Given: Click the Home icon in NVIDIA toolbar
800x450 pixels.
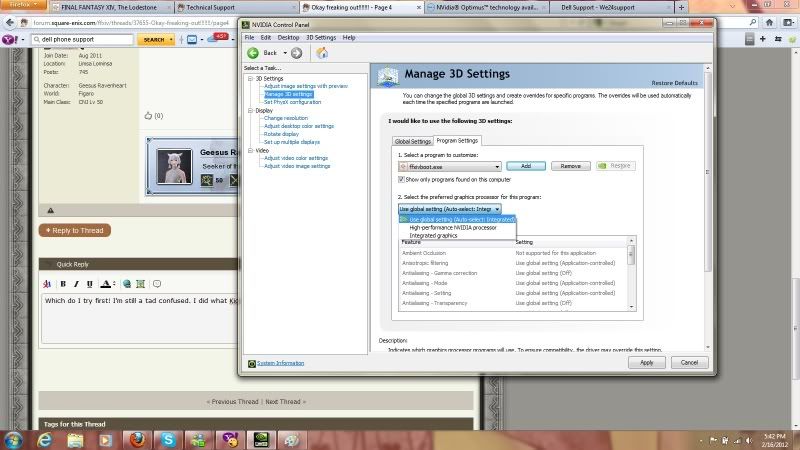Looking at the screenshot, I should point(322,53).
